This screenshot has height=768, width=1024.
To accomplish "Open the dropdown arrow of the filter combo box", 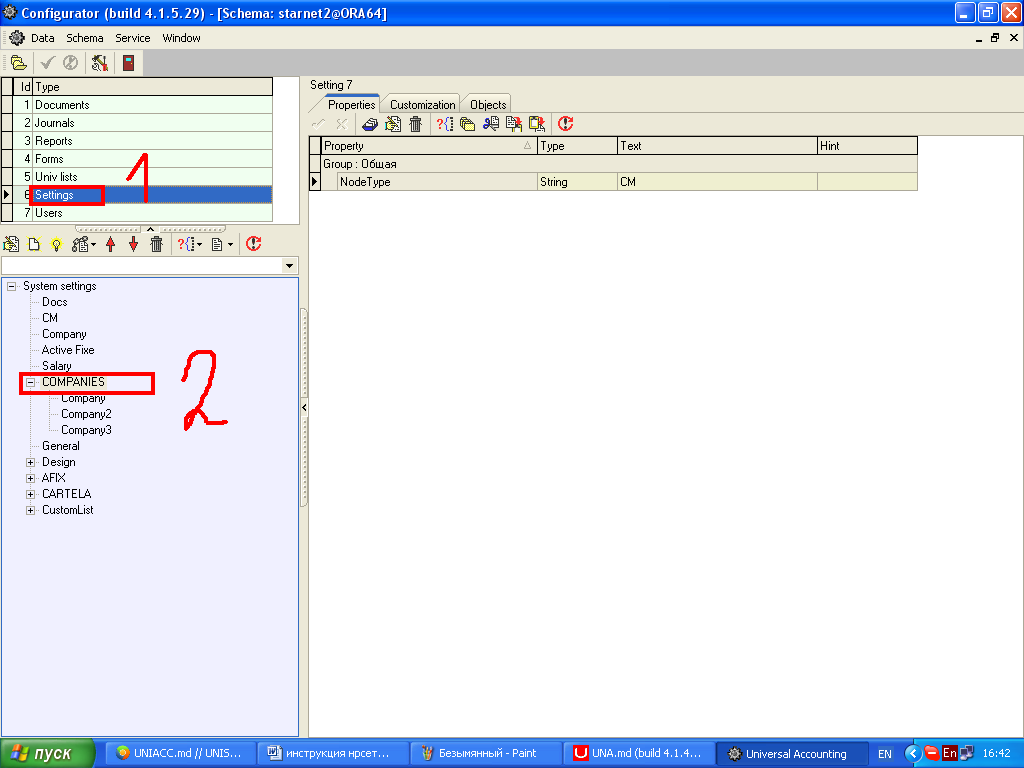I will [289, 266].
